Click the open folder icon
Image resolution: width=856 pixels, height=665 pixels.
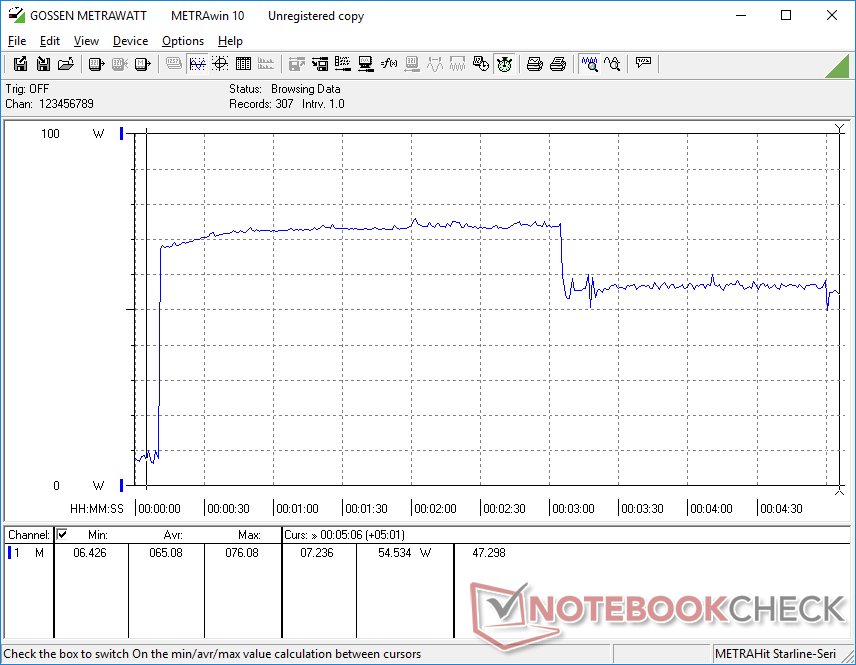(66, 64)
